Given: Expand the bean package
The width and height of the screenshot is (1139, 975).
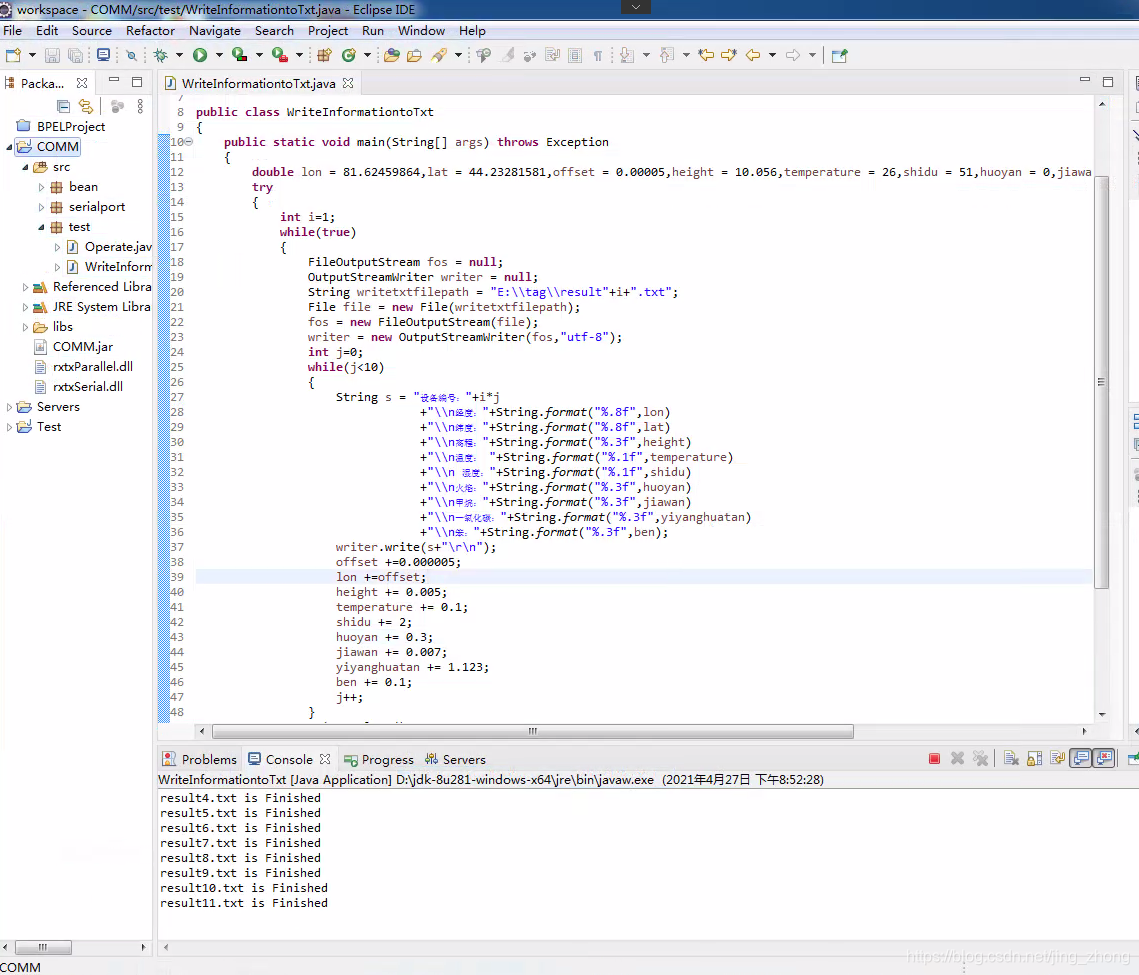Looking at the screenshot, I should 41,187.
